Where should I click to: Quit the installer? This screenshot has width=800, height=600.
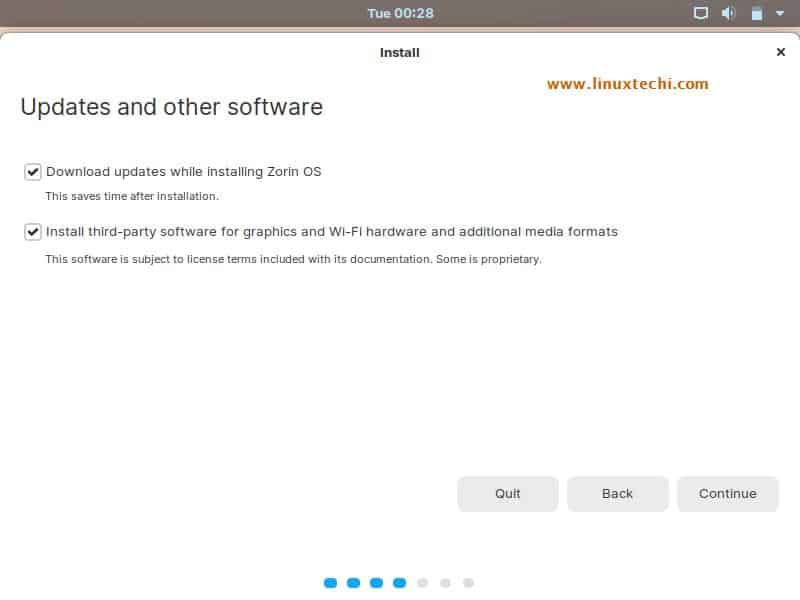click(508, 494)
